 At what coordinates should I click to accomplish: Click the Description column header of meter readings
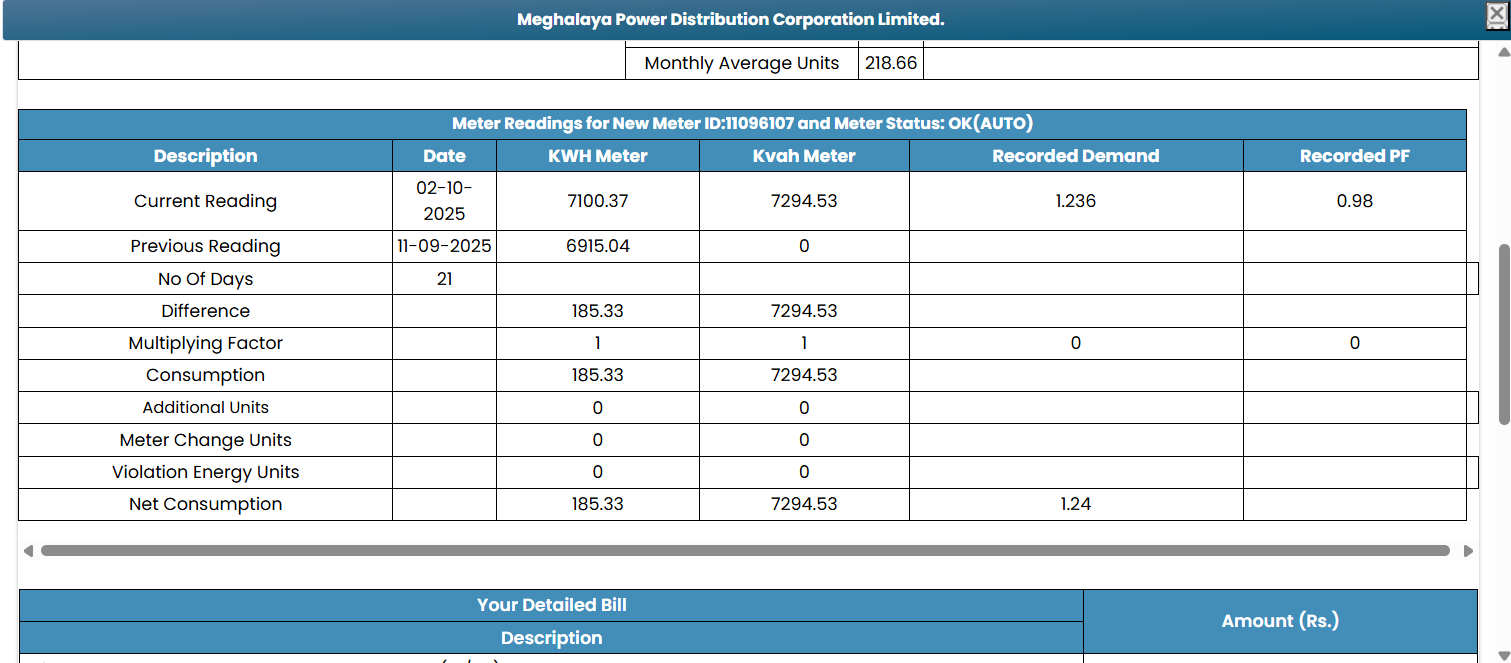click(x=205, y=156)
